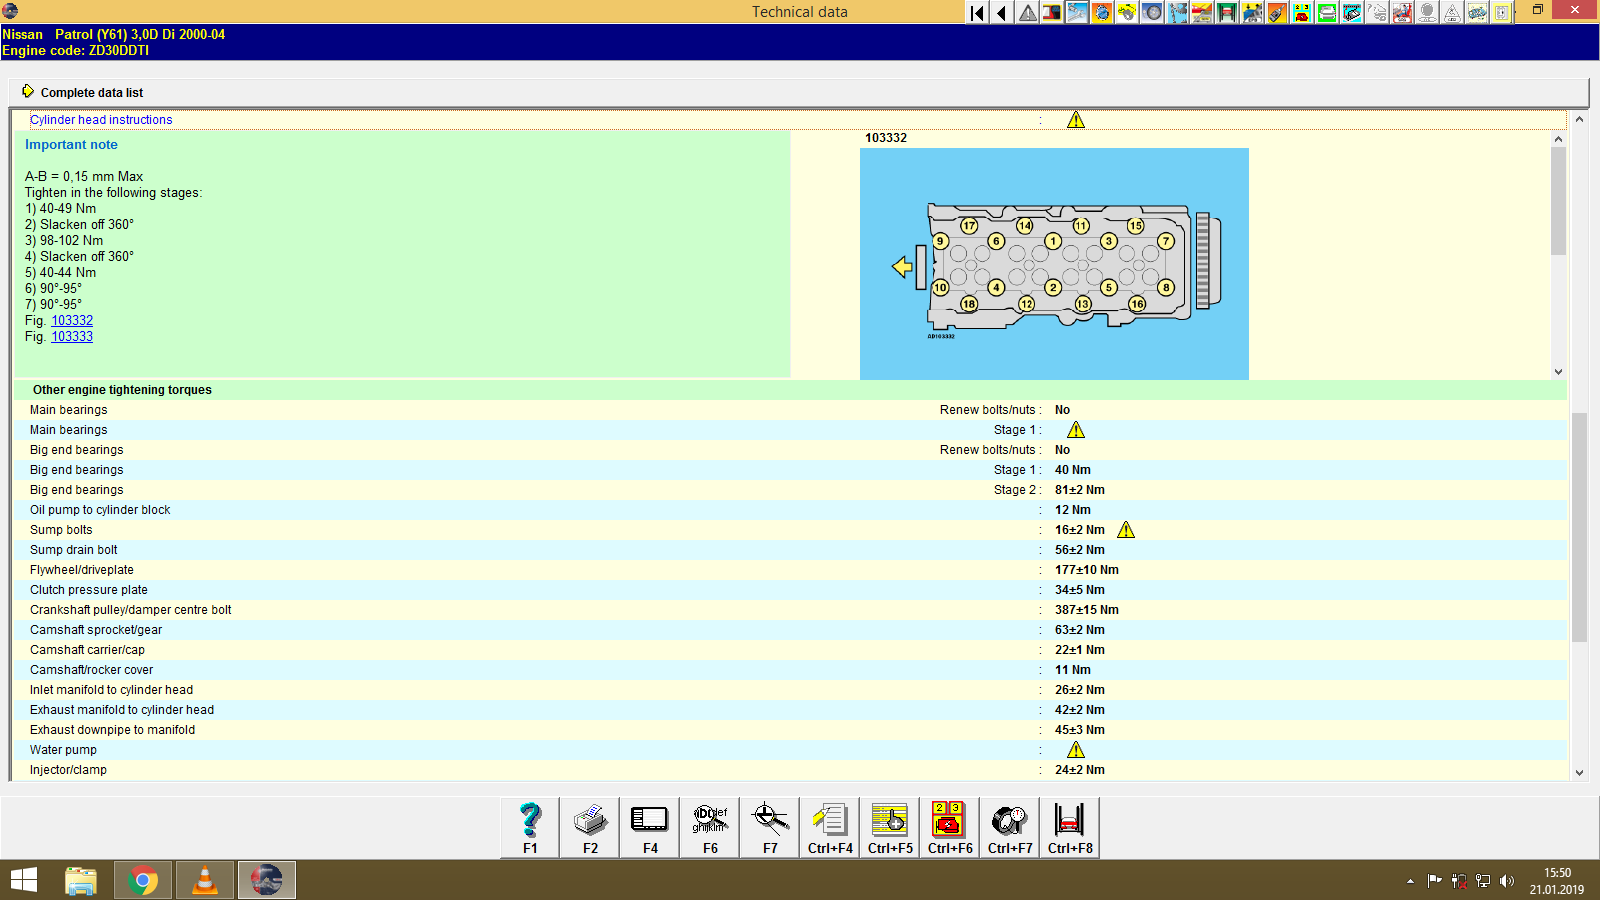Click the scrollbar down arrow on the right
Screen dimensions: 1600x900
pos(1581,772)
